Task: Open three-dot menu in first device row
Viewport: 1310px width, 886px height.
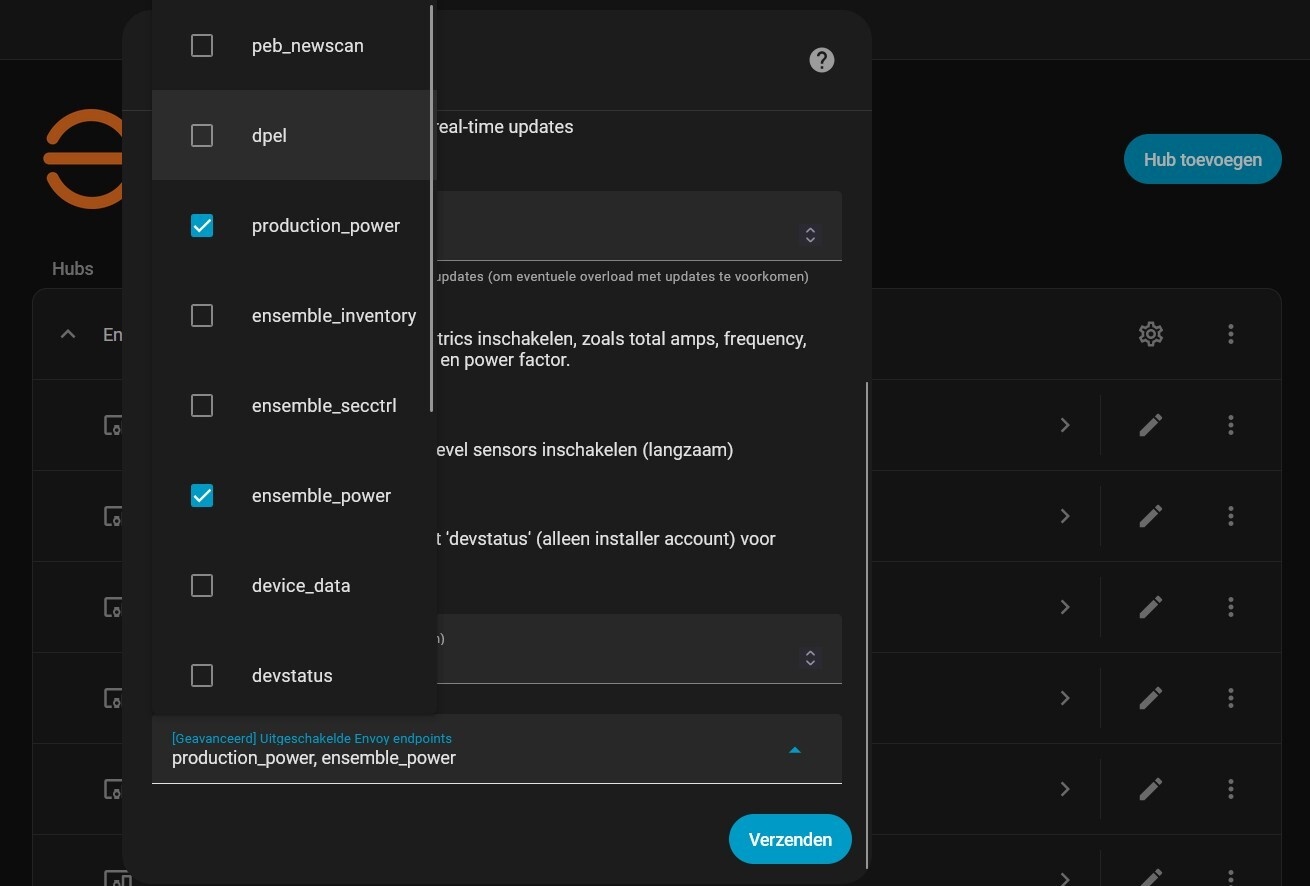Action: tap(1231, 425)
